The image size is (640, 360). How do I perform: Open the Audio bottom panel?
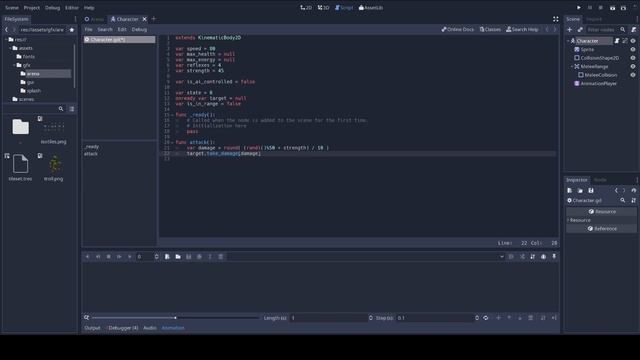click(150, 328)
